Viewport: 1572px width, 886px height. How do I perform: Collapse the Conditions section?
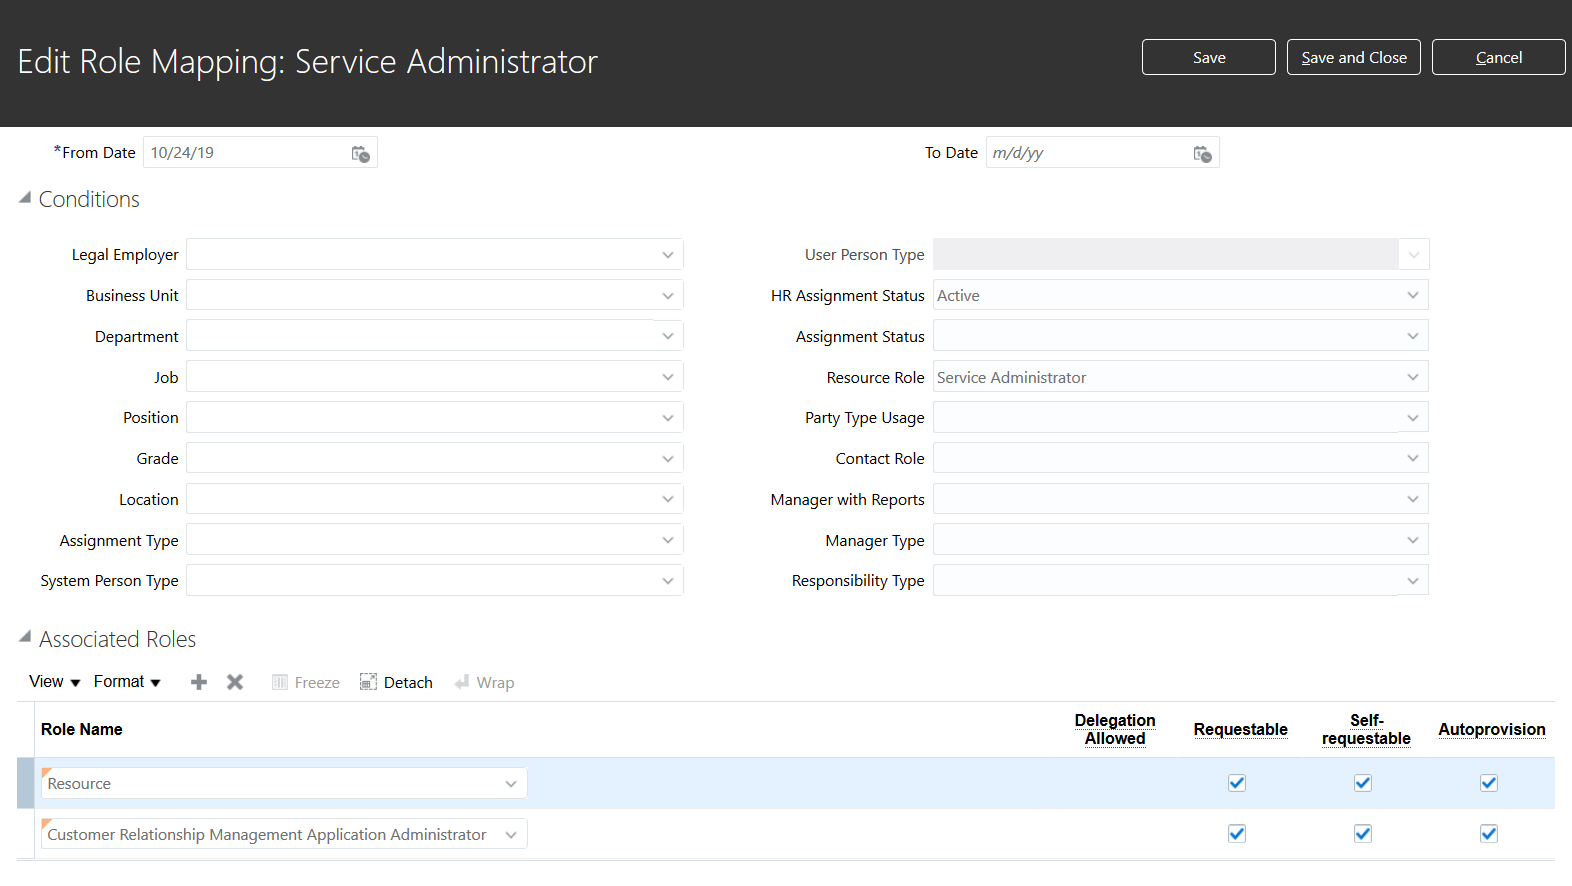[x=25, y=198]
